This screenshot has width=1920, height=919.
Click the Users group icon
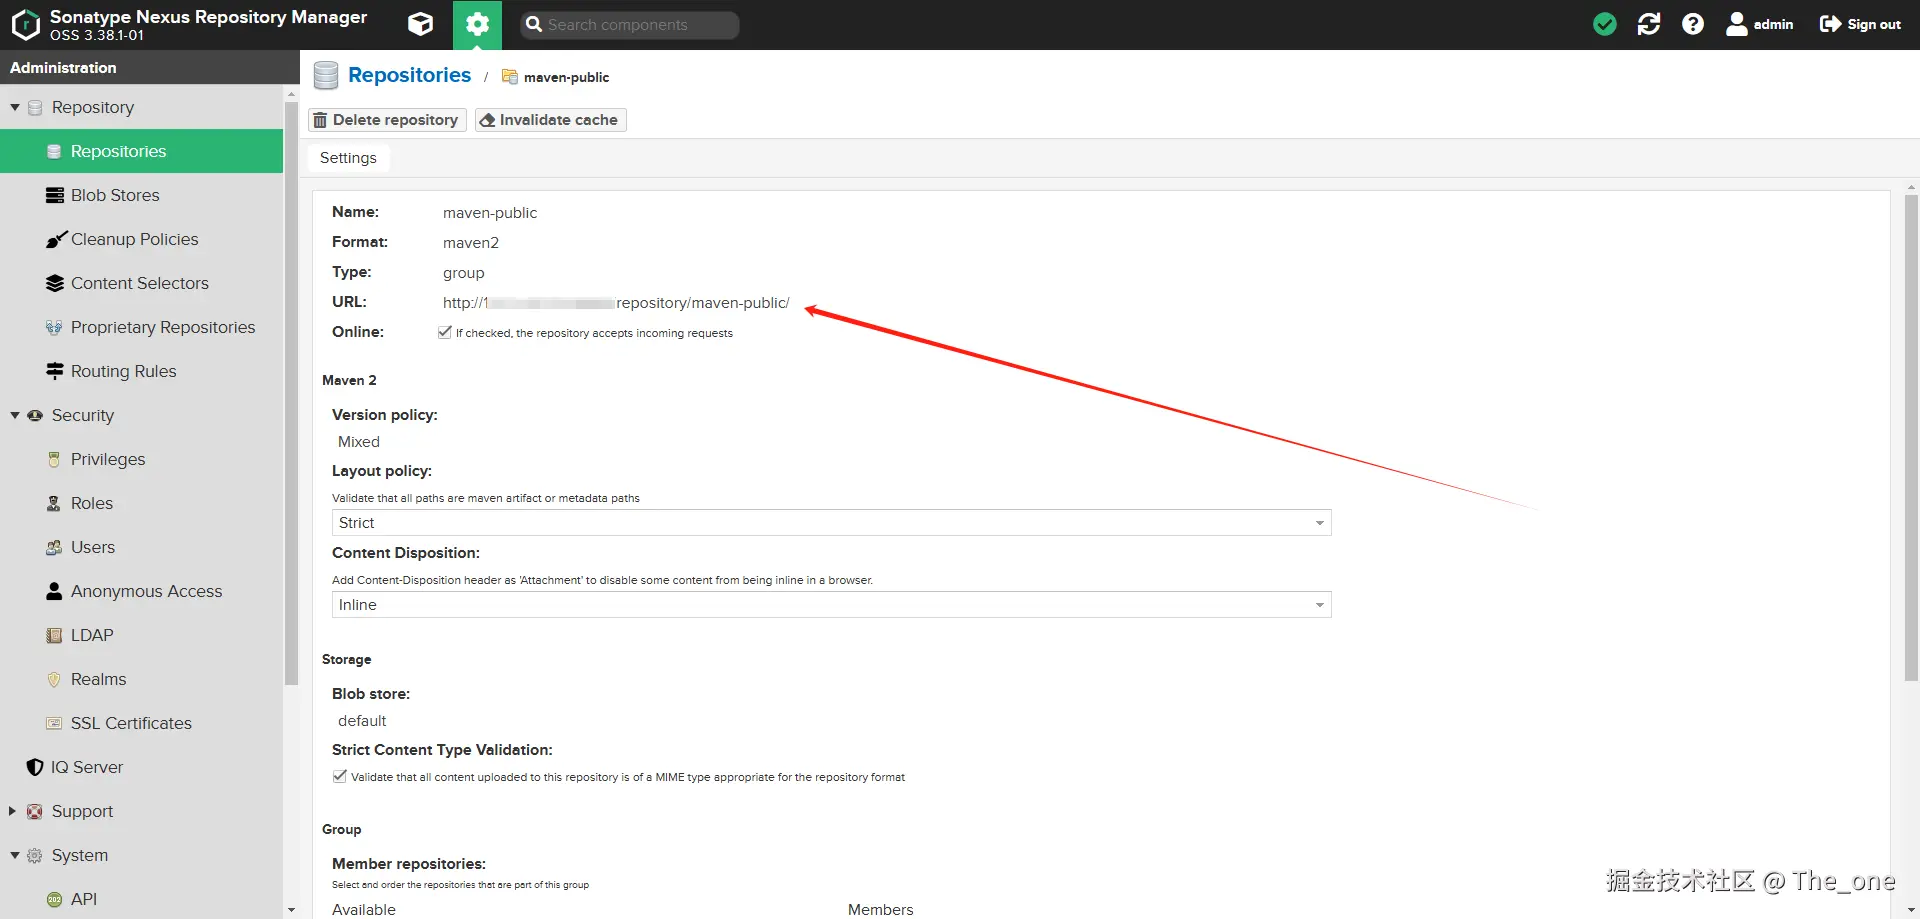coord(54,547)
